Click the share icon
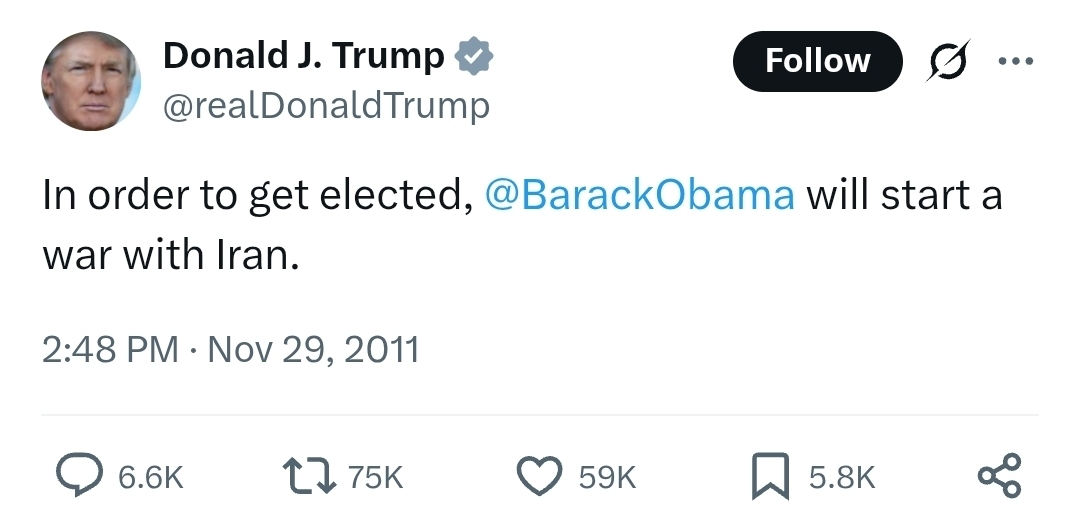 1000,477
